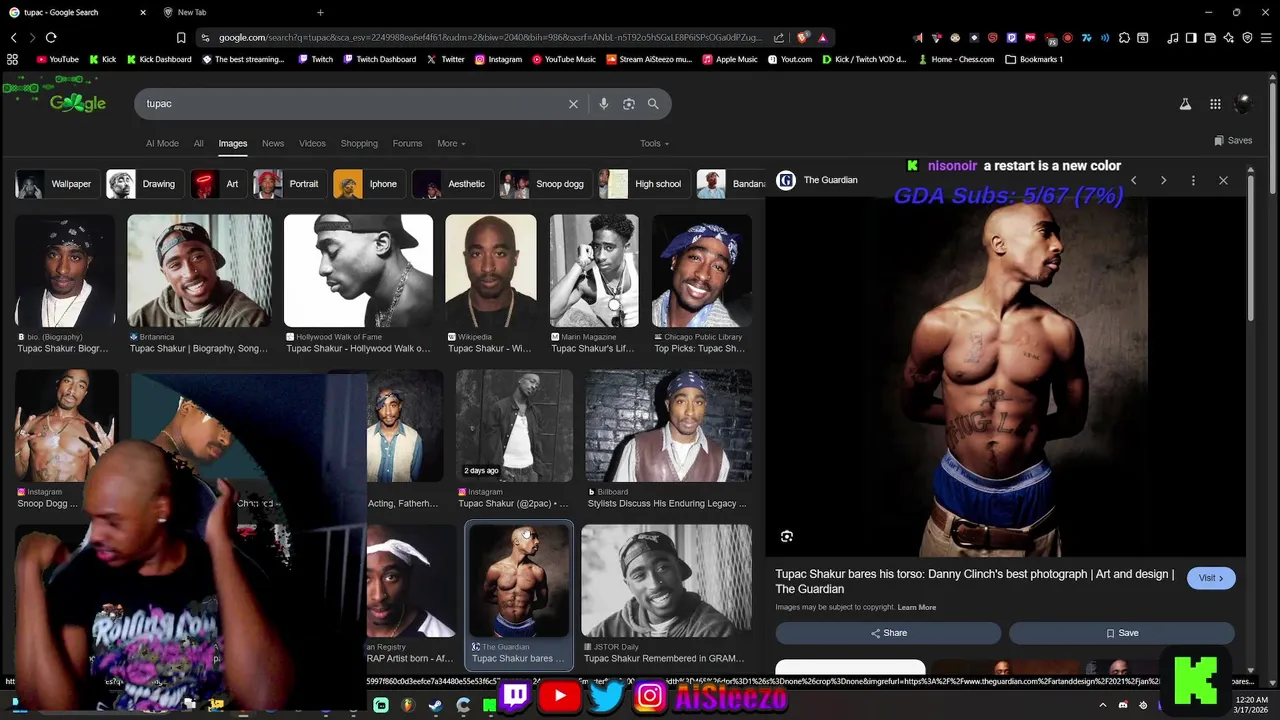Submit search with the magnifier icon

(x=653, y=104)
